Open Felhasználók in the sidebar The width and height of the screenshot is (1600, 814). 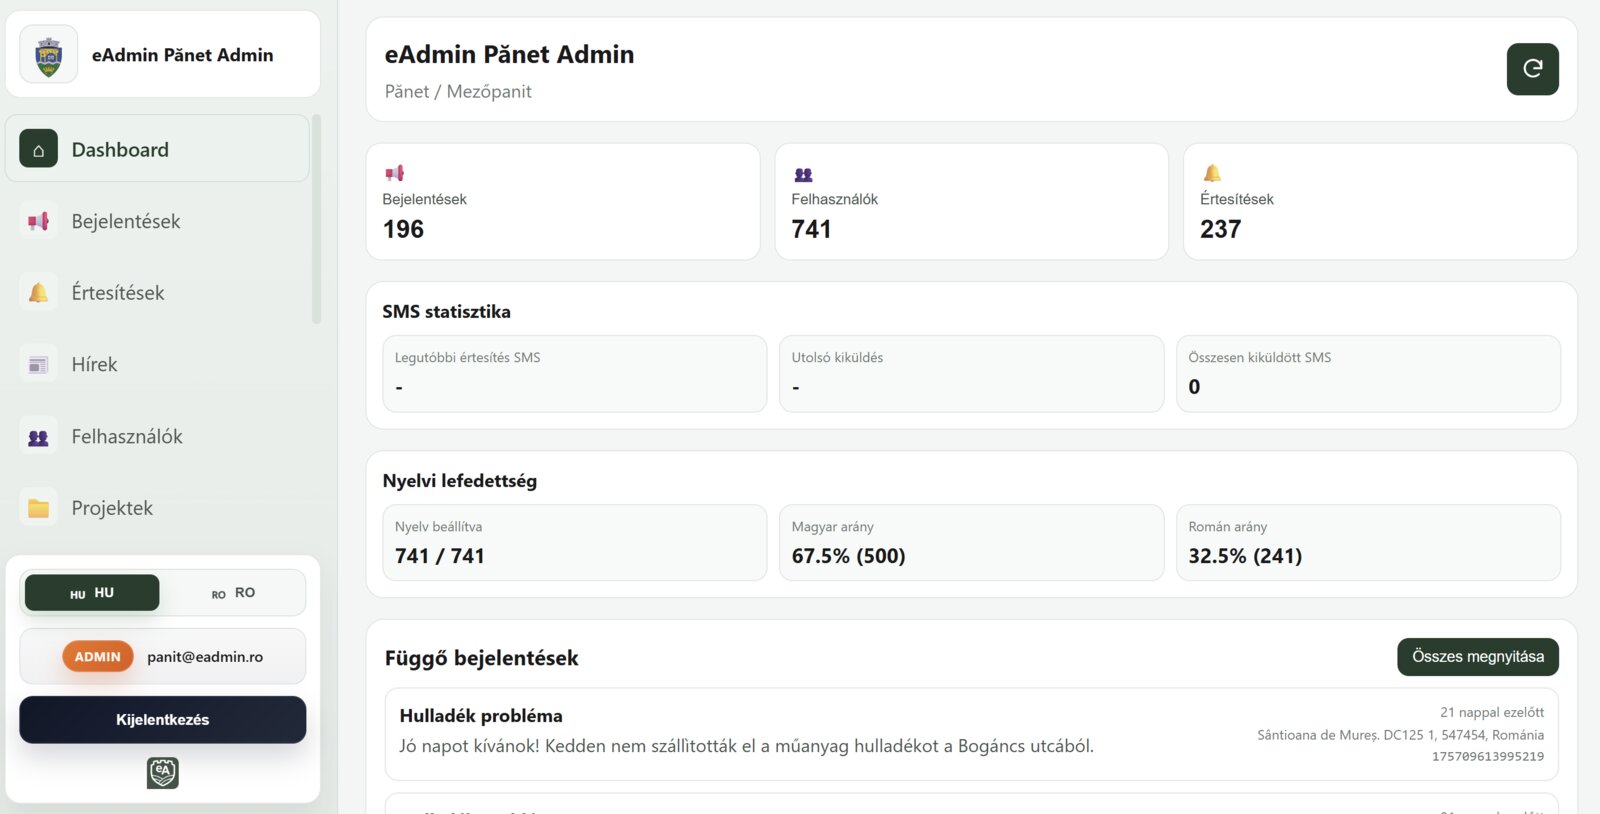[158, 437]
